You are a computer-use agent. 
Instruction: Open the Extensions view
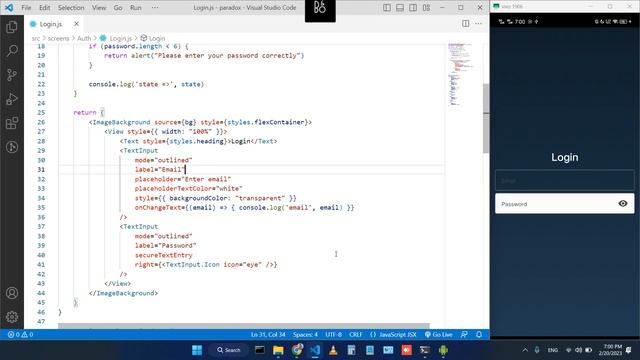[12, 123]
